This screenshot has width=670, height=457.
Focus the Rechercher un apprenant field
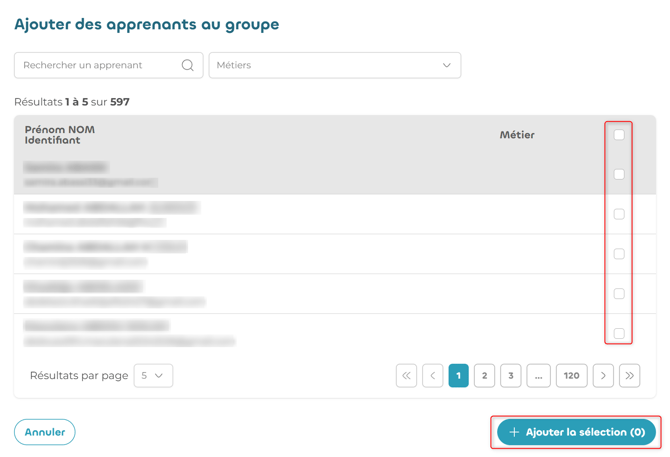click(109, 65)
